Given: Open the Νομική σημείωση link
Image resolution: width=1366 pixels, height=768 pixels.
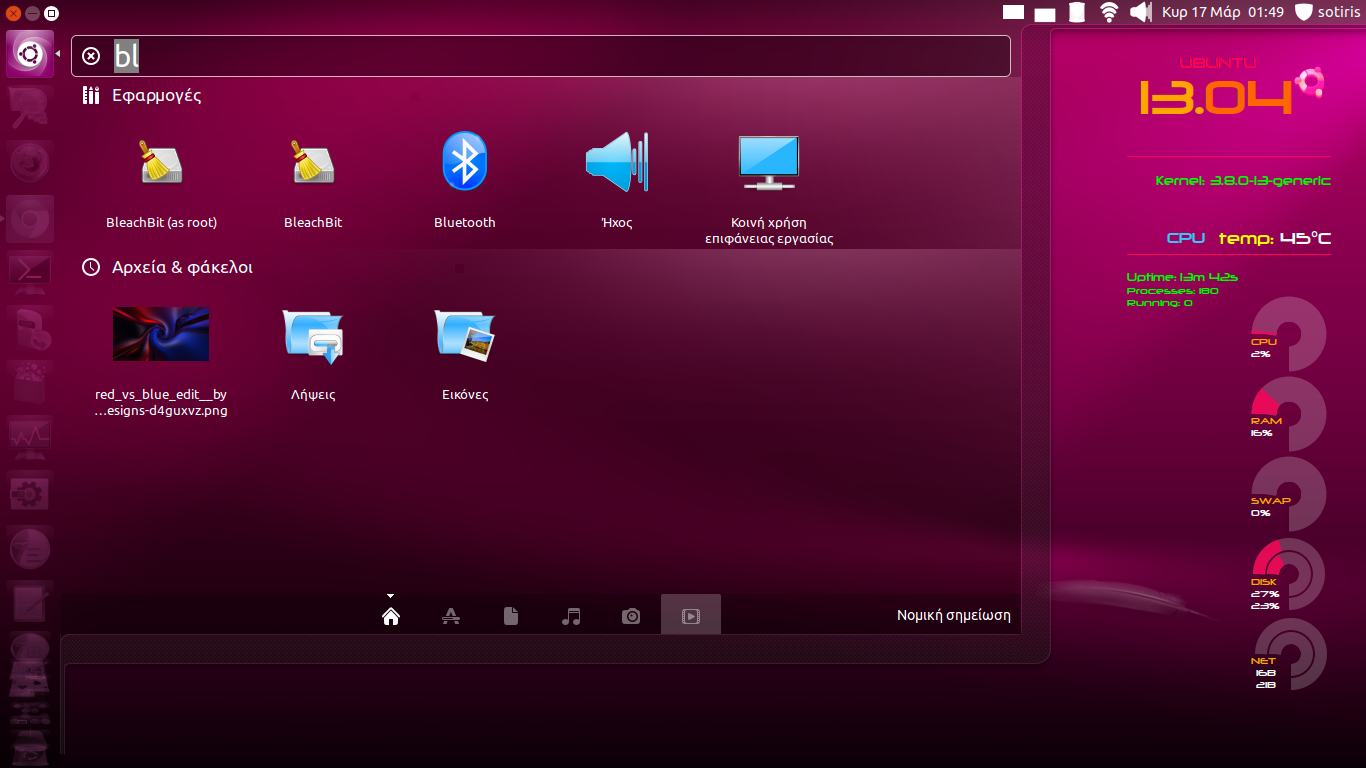Looking at the screenshot, I should click(x=953, y=615).
